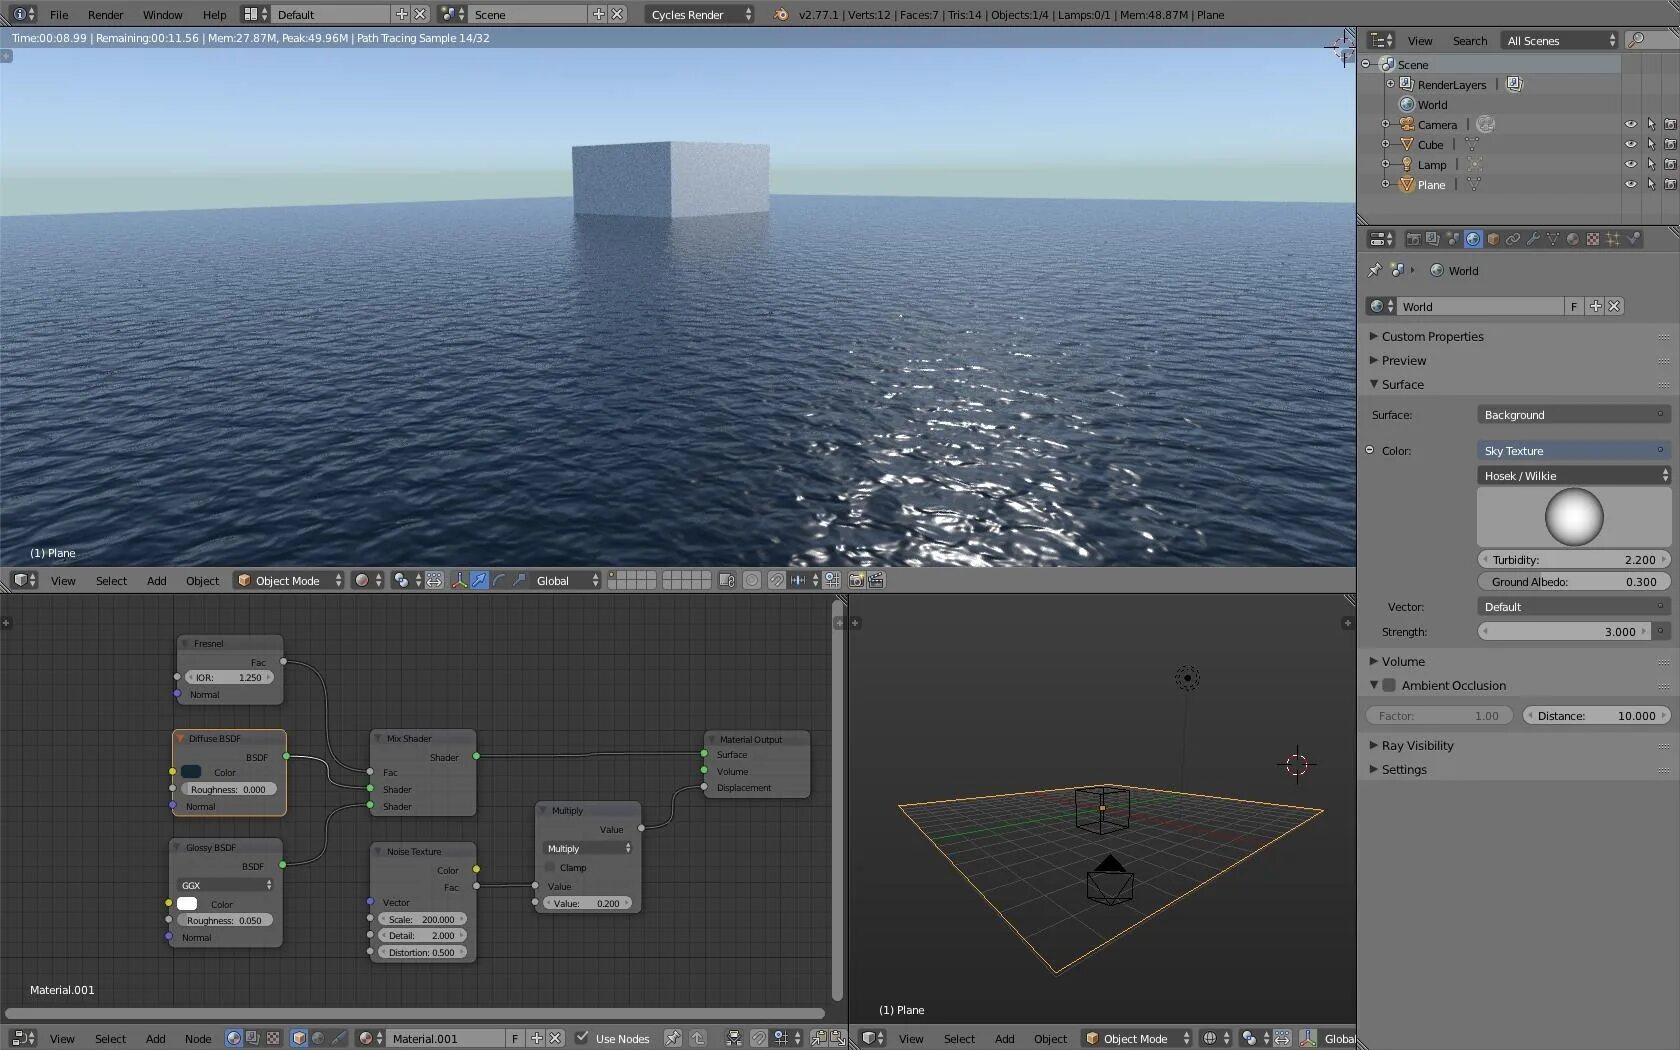Open the Hosek / Wilkie sky type dropdown
Viewport: 1680px width, 1050px height.
(1574, 475)
